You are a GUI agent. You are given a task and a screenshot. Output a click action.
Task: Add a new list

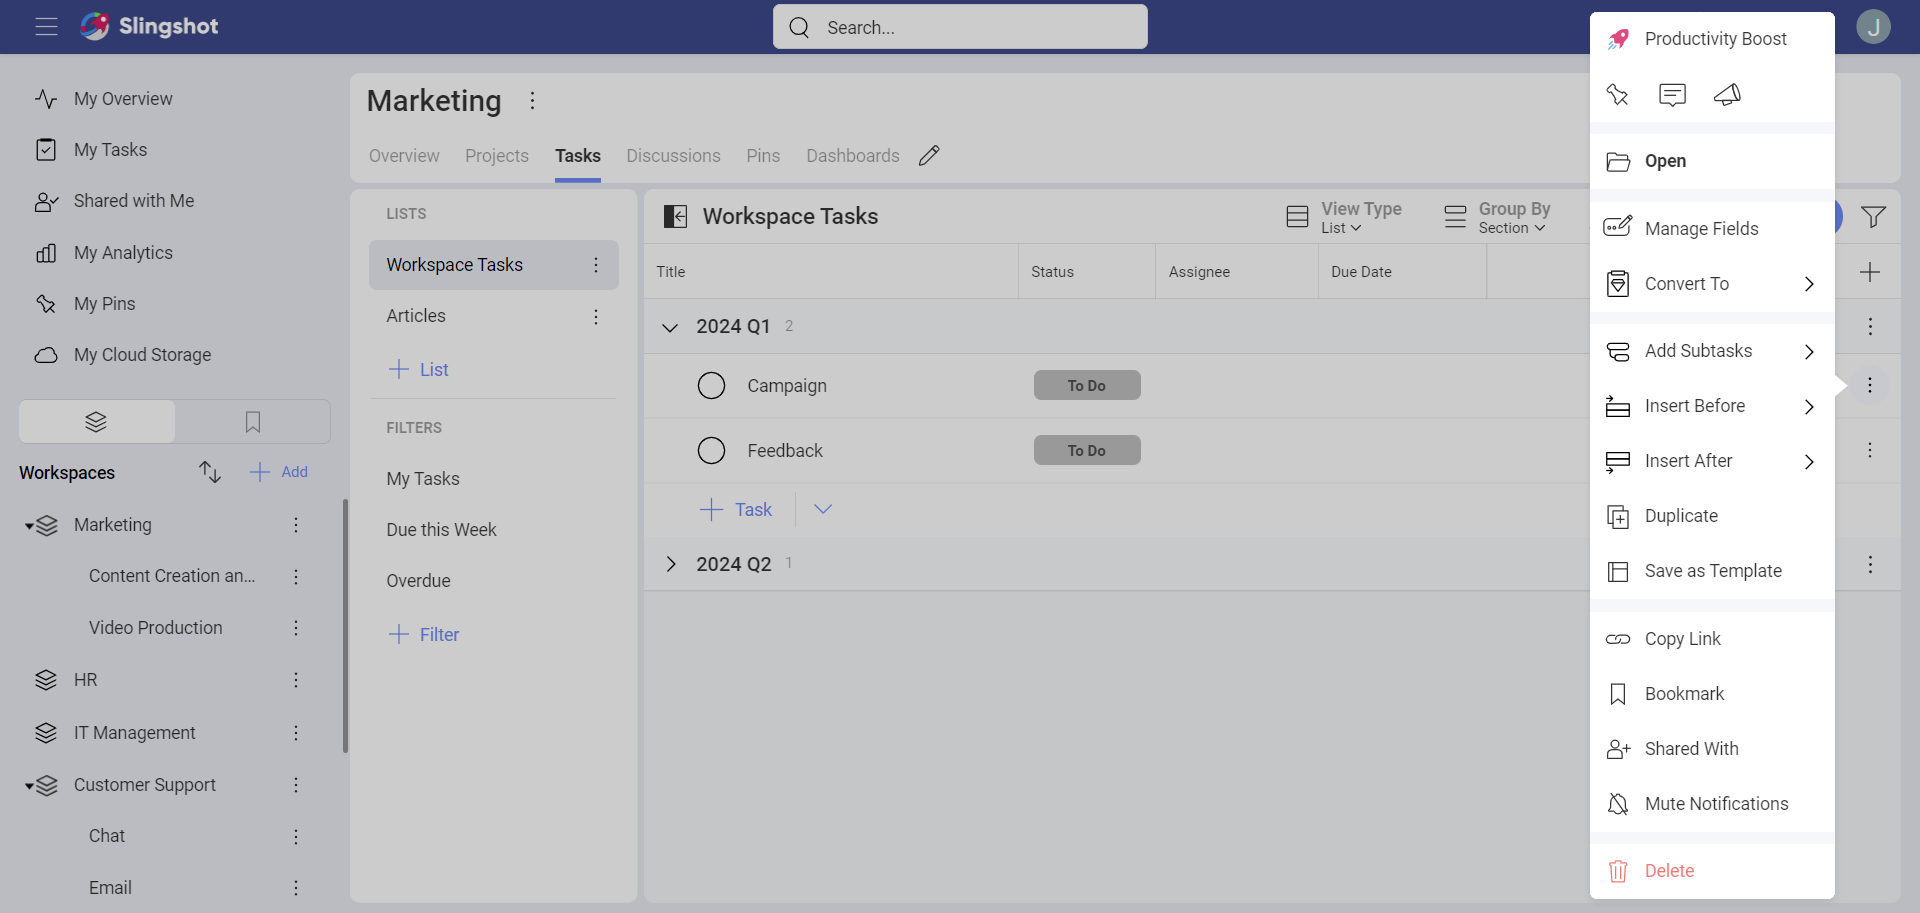coord(418,369)
